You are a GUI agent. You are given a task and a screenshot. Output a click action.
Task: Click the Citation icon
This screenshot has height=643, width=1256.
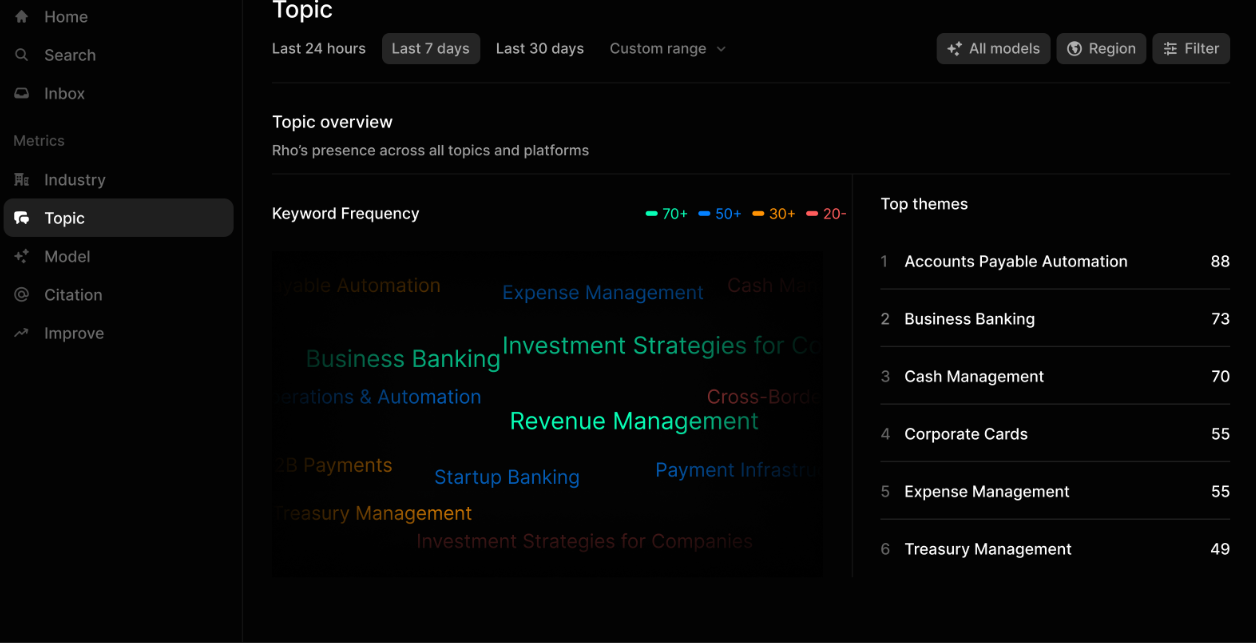21,294
